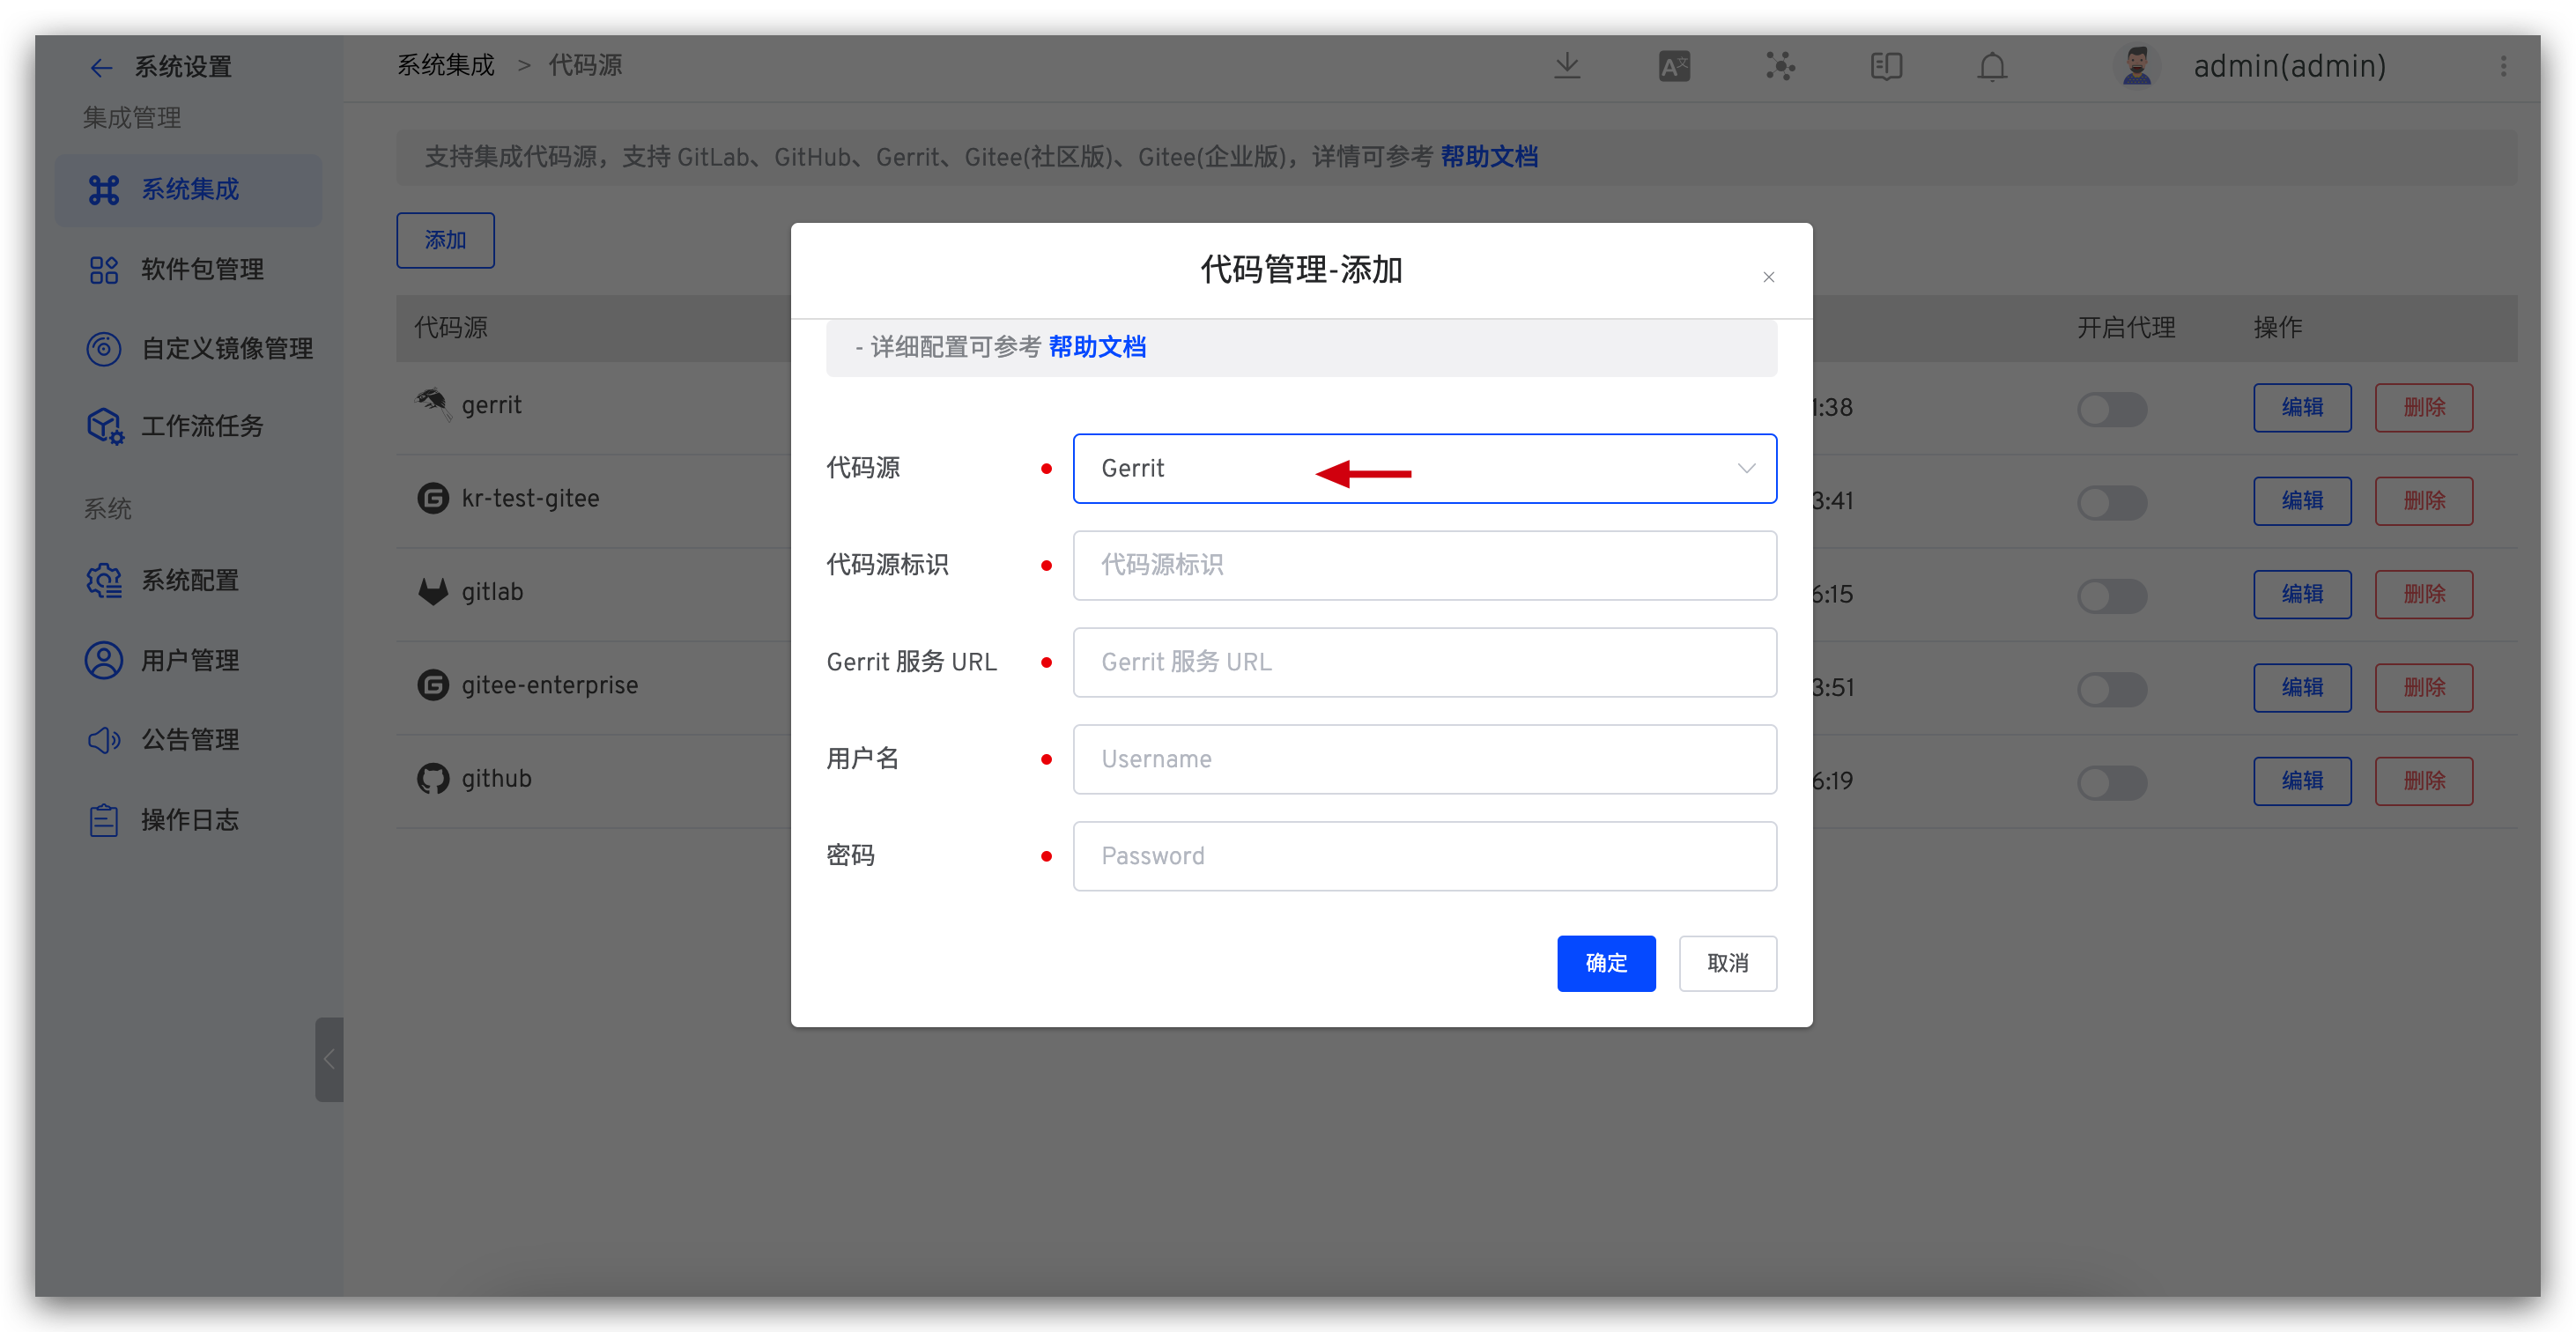This screenshot has height=1332, width=2576.
Task: Go back using the arrow beside 系统设置
Action: (x=100, y=67)
